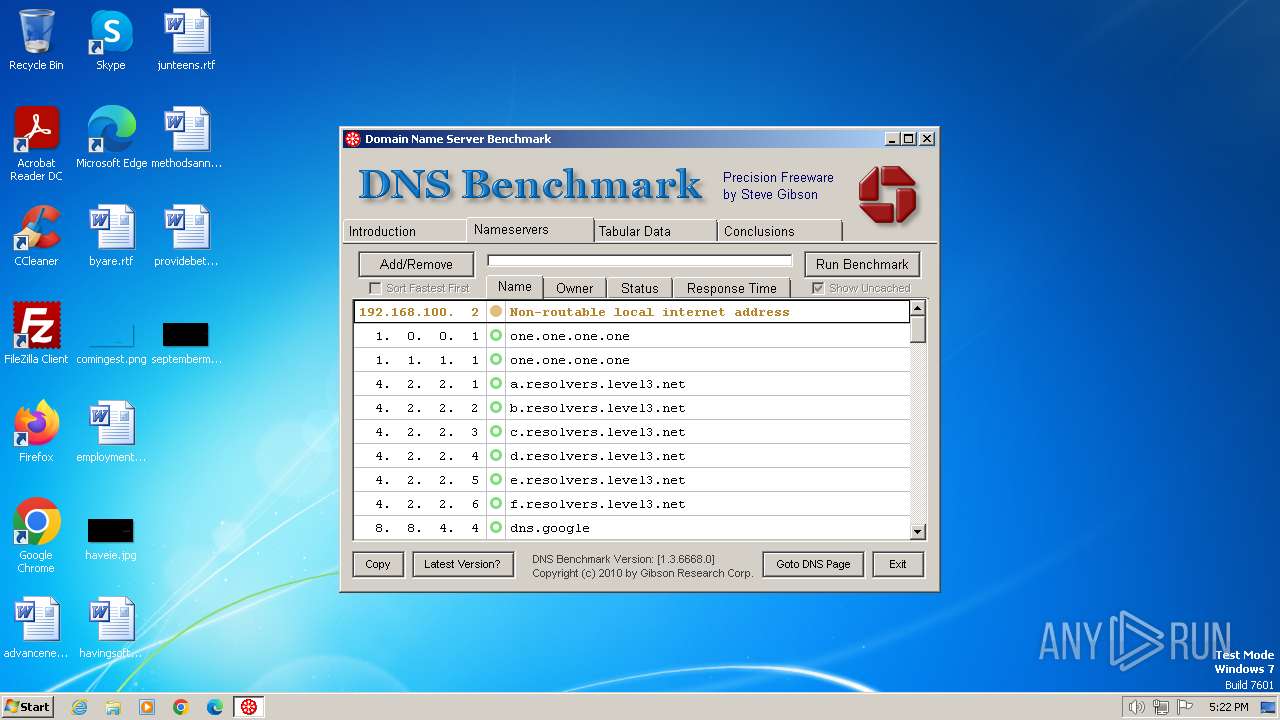Click the Exit button
1280x720 pixels.
(x=898, y=564)
